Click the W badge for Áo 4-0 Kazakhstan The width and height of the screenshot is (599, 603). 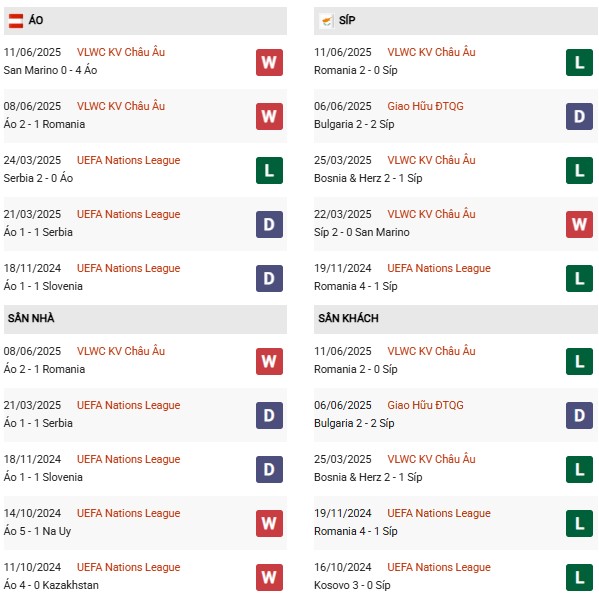pos(269,577)
